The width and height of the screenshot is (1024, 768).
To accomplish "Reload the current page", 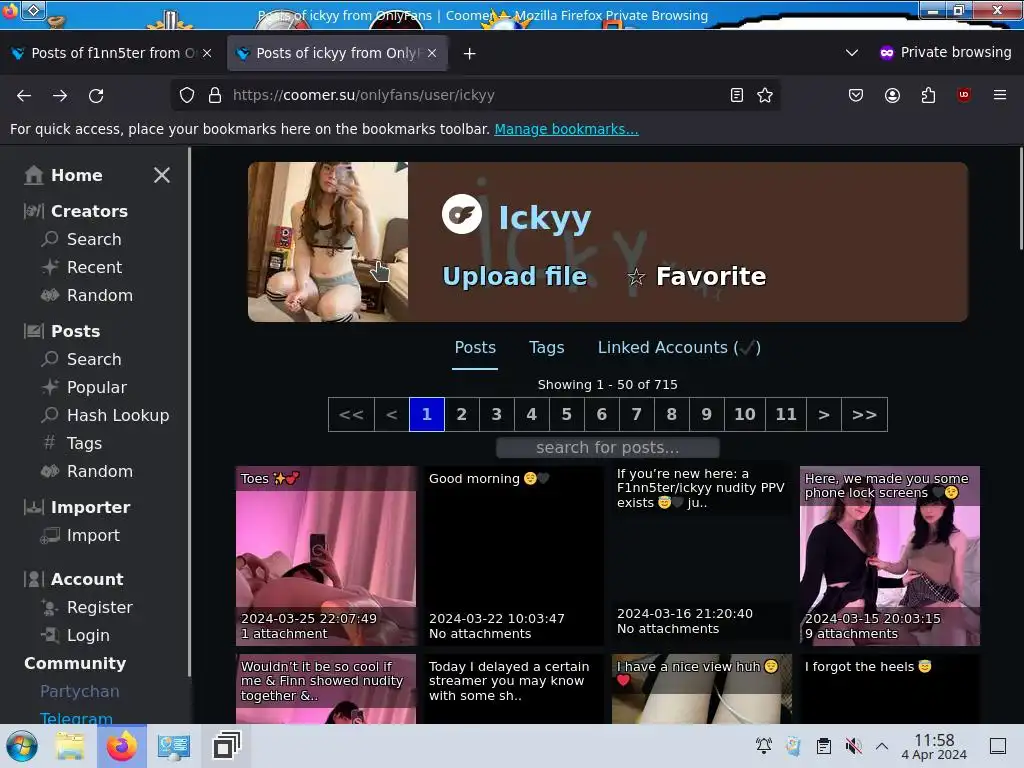I will (x=96, y=95).
